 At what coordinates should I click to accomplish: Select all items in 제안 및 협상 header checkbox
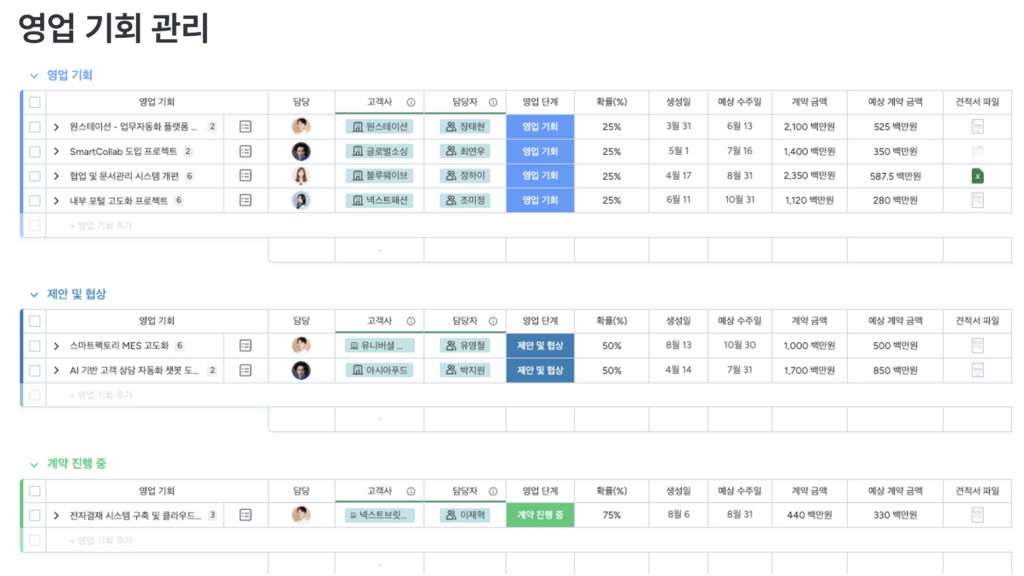[35, 321]
